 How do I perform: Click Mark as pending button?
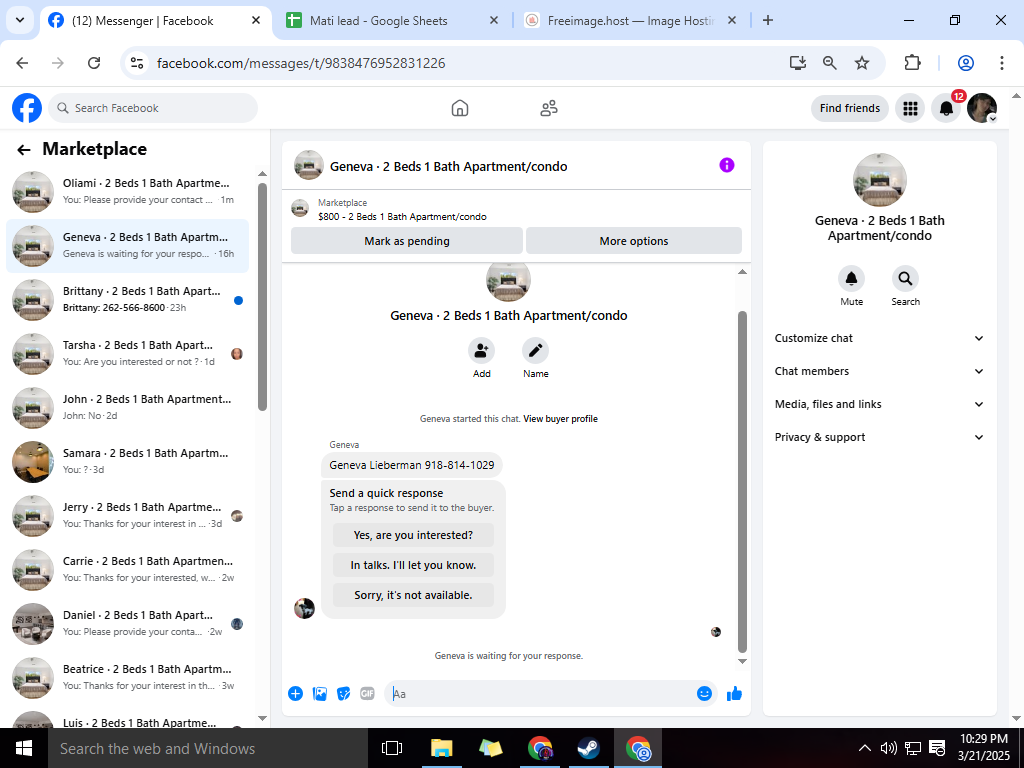[x=407, y=241]
